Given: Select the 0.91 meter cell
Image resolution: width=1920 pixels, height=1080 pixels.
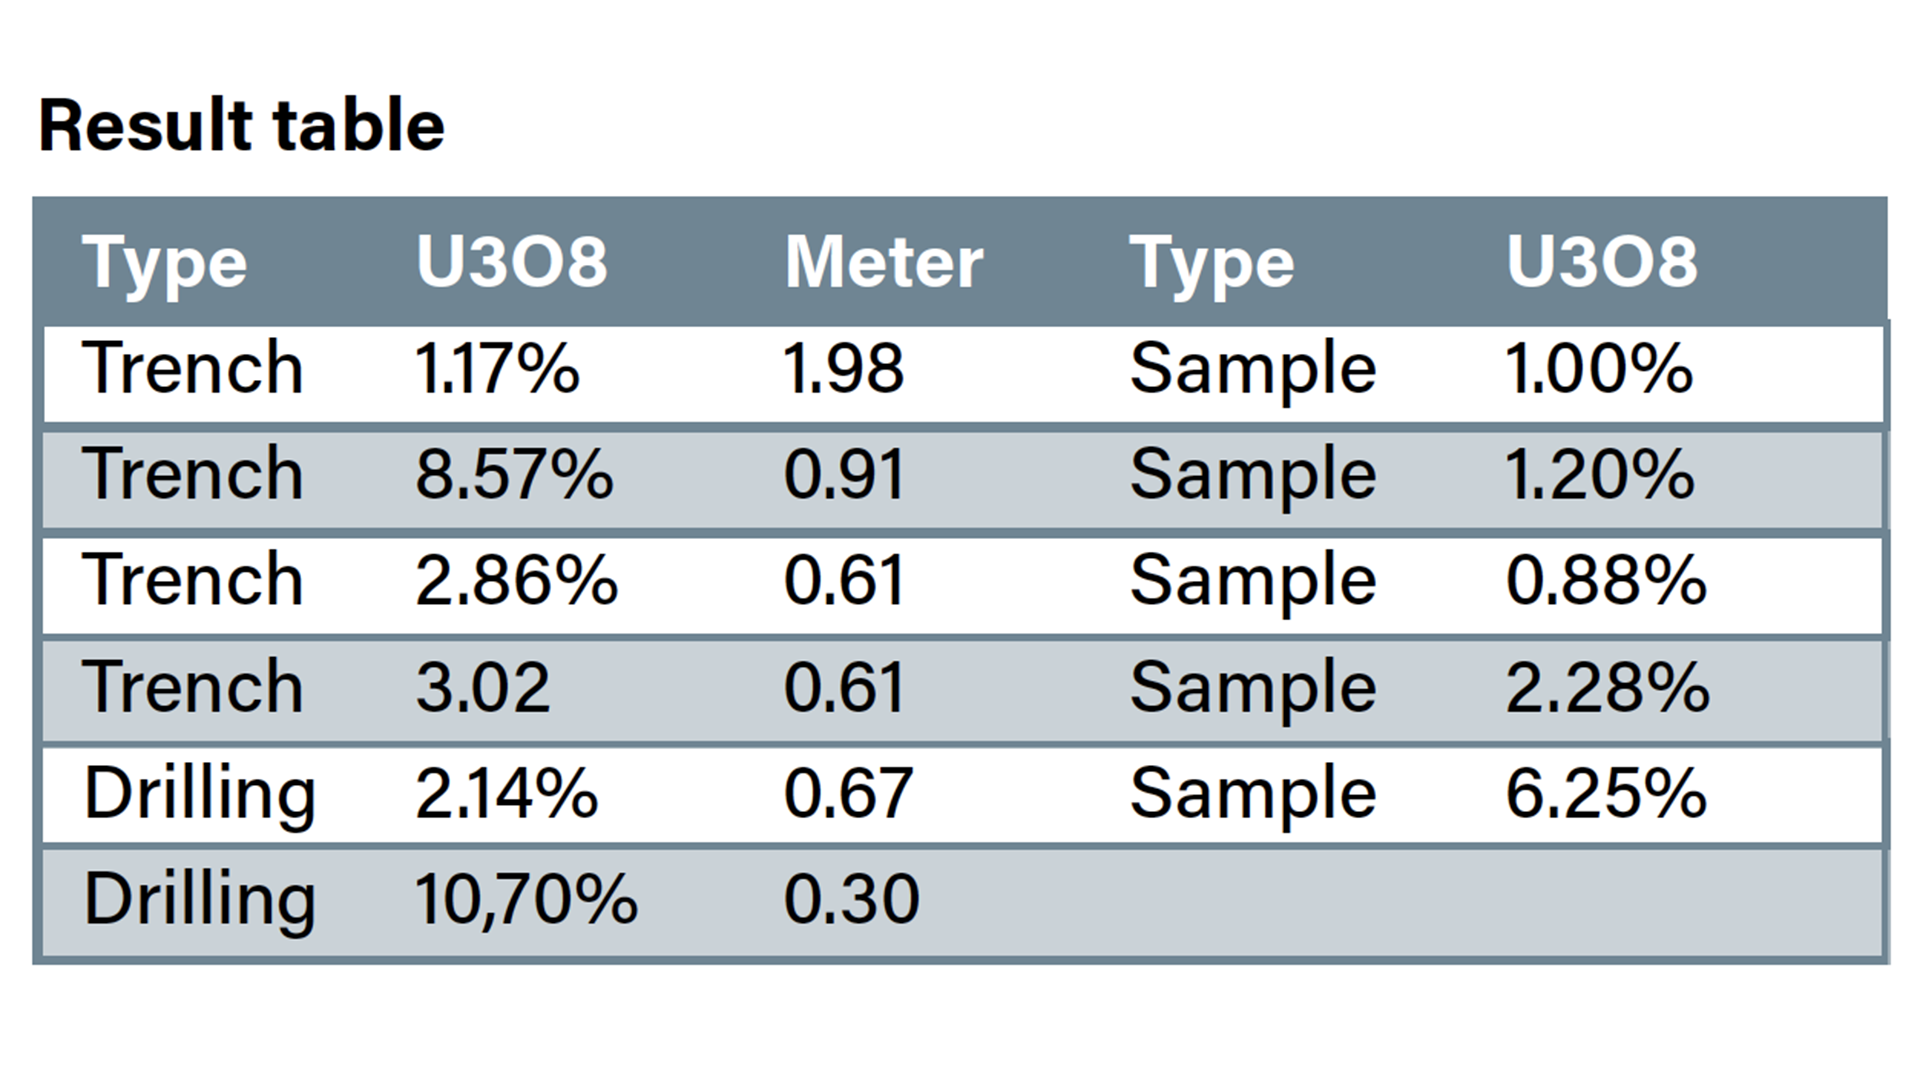Looking at the screenshot, I should click(844, 474).
